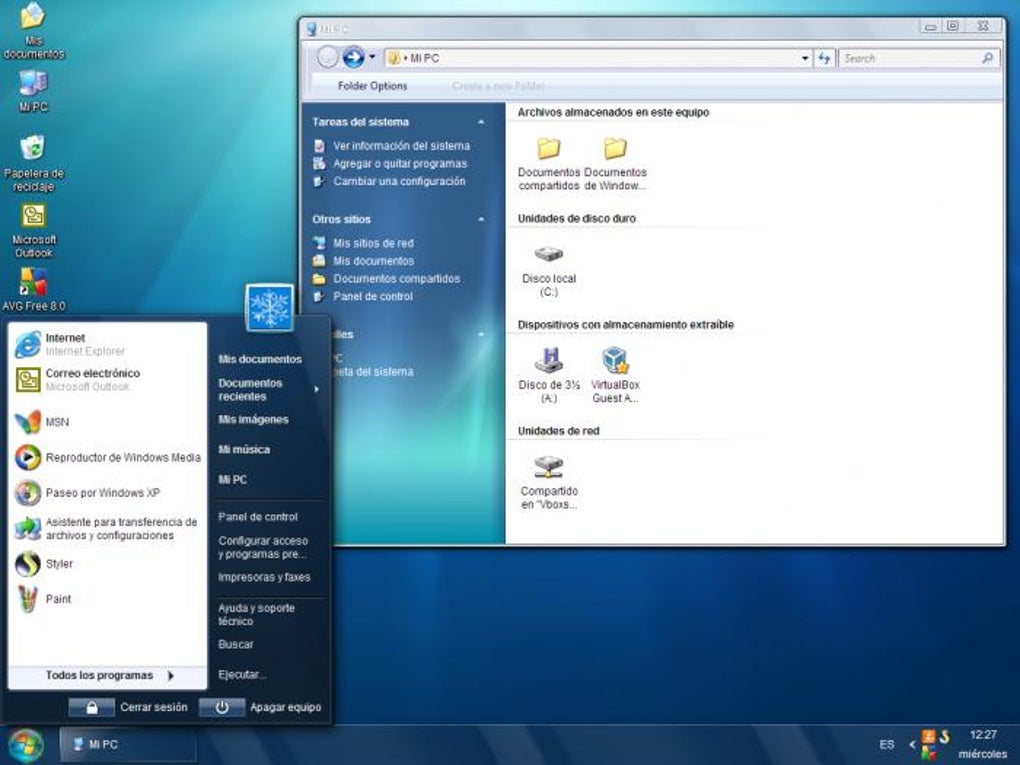Image resolution: width=1020 pixels, height=765 pixels.
Task: Open Mis documentos in Start menu
Action: tap(260, 359)
